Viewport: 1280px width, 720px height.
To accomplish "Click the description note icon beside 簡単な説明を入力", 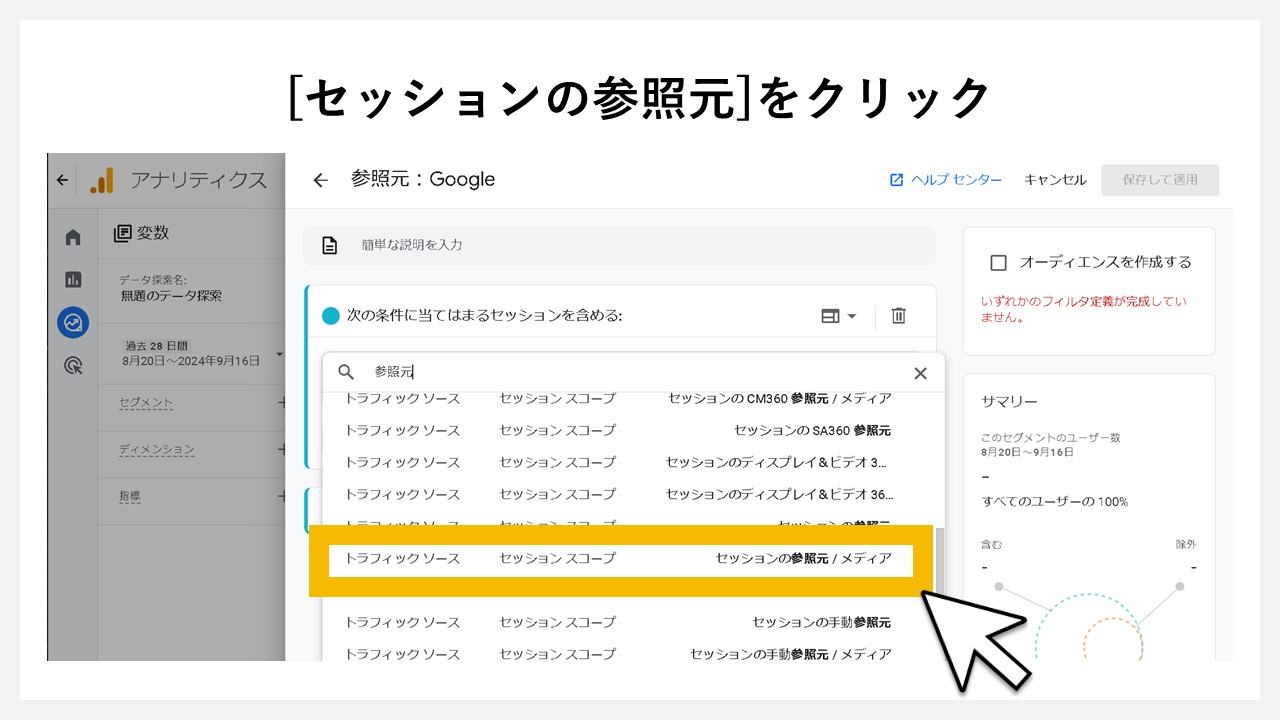I will point(330,244).
